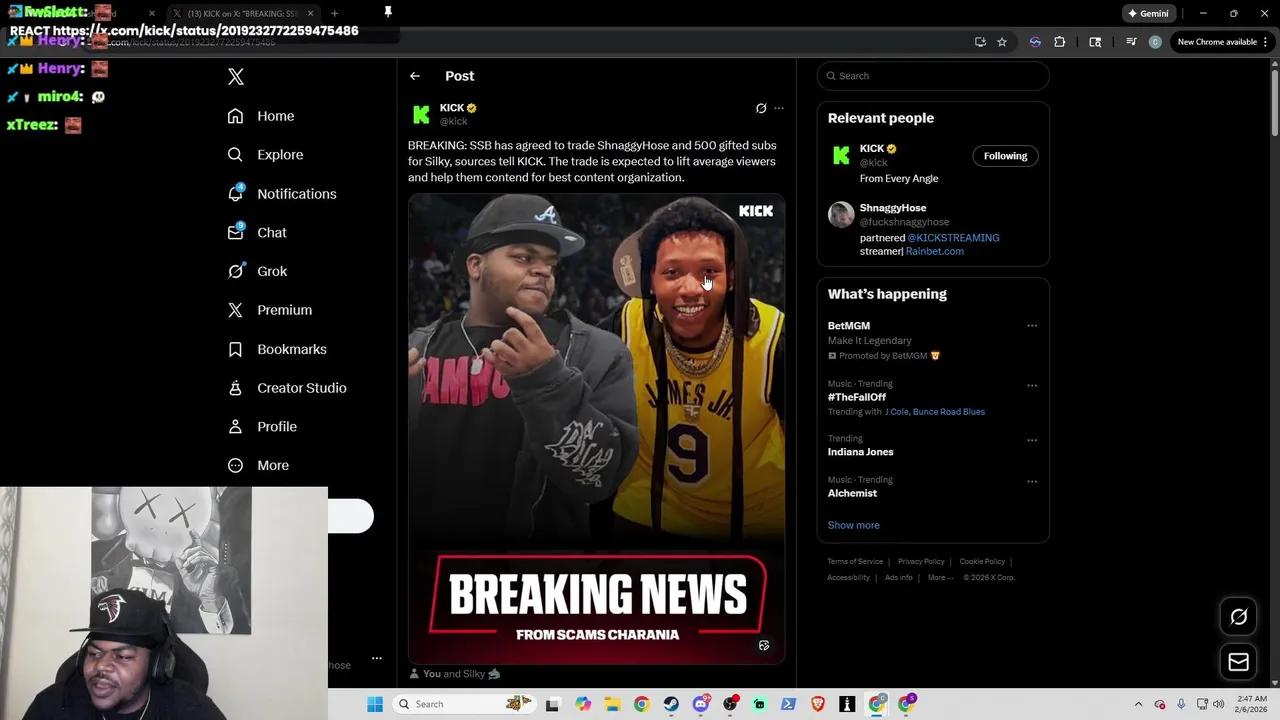This screenshot has width=1280, height=720.
Task: Open options for the #TheFallOff trend
Action: pyautogui.click(x=1032, y=385)
